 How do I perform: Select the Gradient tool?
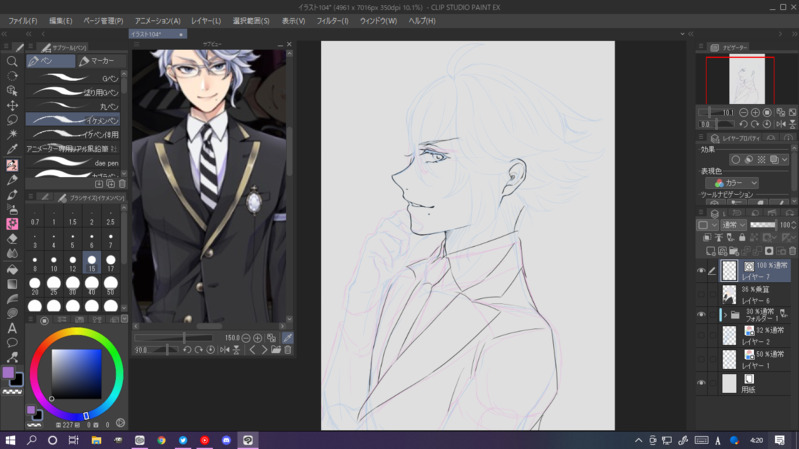pyautogui.click(x=12, y=284)
